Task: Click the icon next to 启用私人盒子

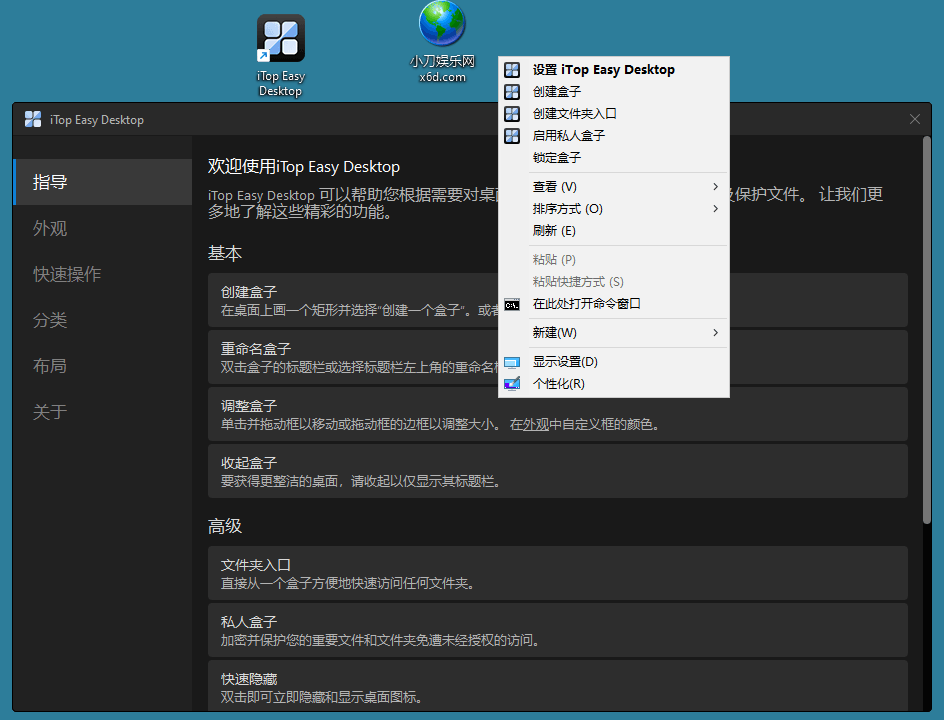Action: pos(512,135)
